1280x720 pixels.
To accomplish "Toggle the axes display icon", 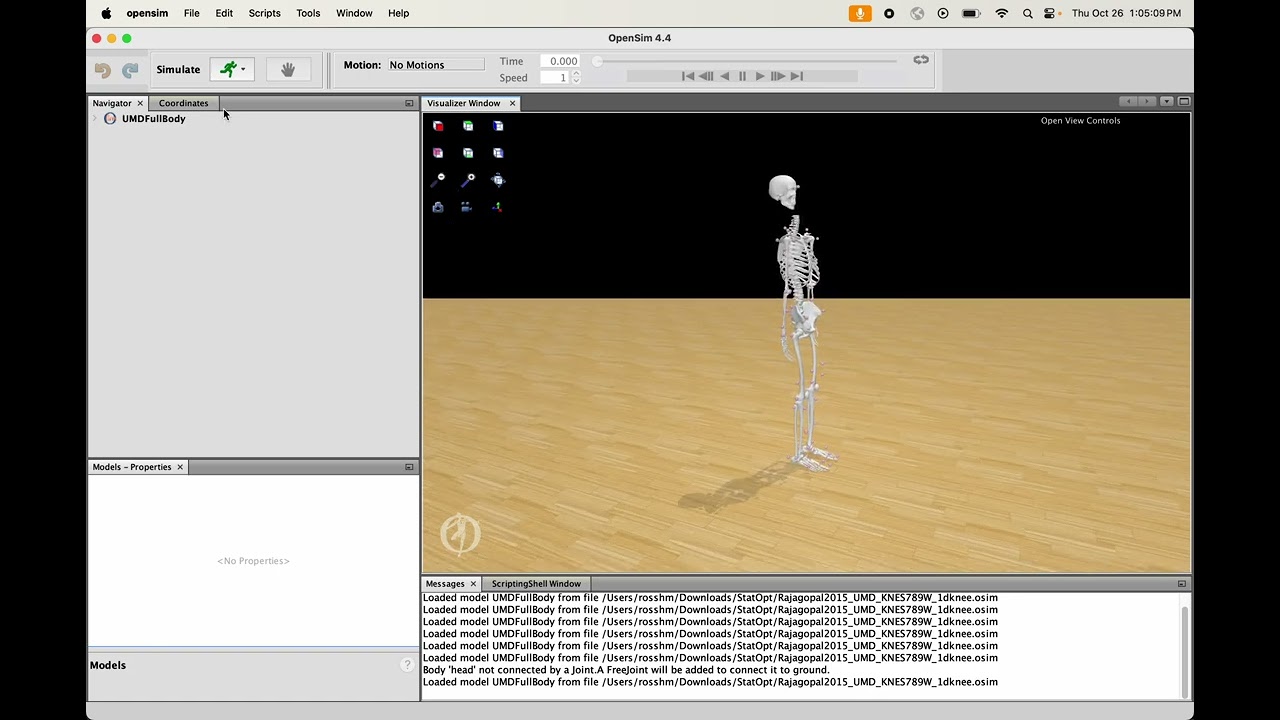I will [498, 207].
